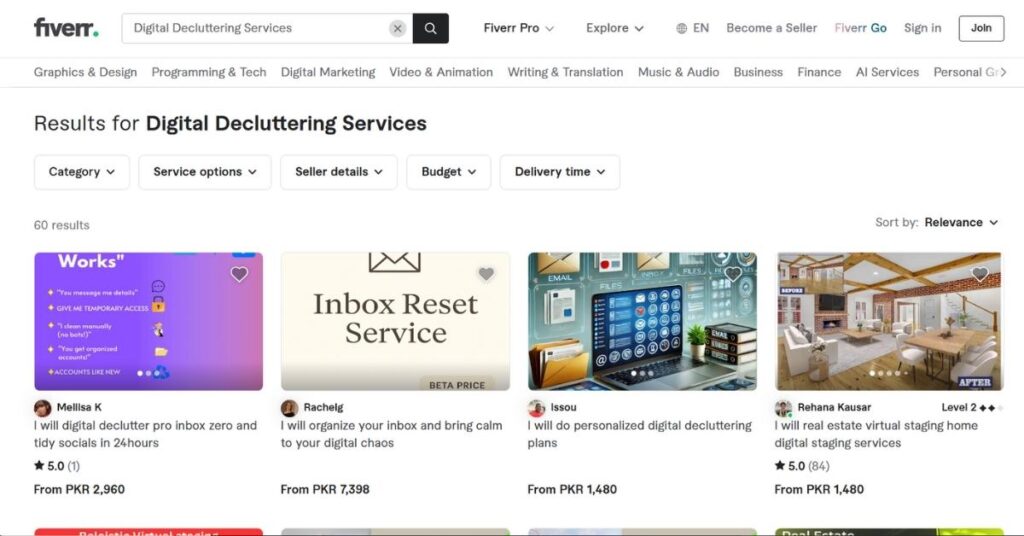The image size is (1024, 536).
Task: Click the Fiverr Go link
Action: [x=860, y=28]
